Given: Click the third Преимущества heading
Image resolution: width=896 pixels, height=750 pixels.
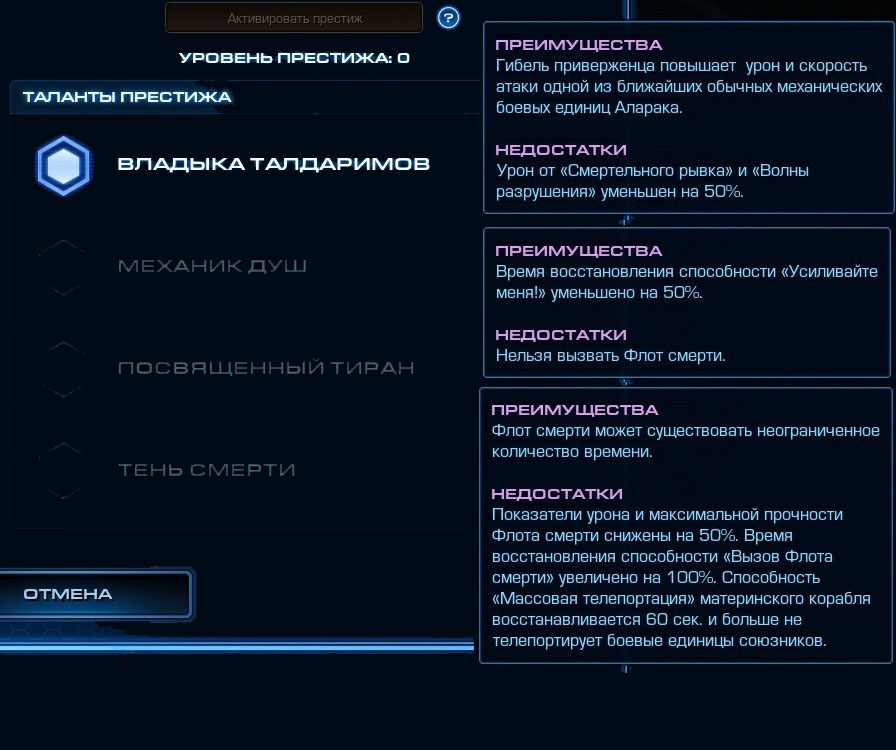Looking at the screenshot, I should [574, 409].
